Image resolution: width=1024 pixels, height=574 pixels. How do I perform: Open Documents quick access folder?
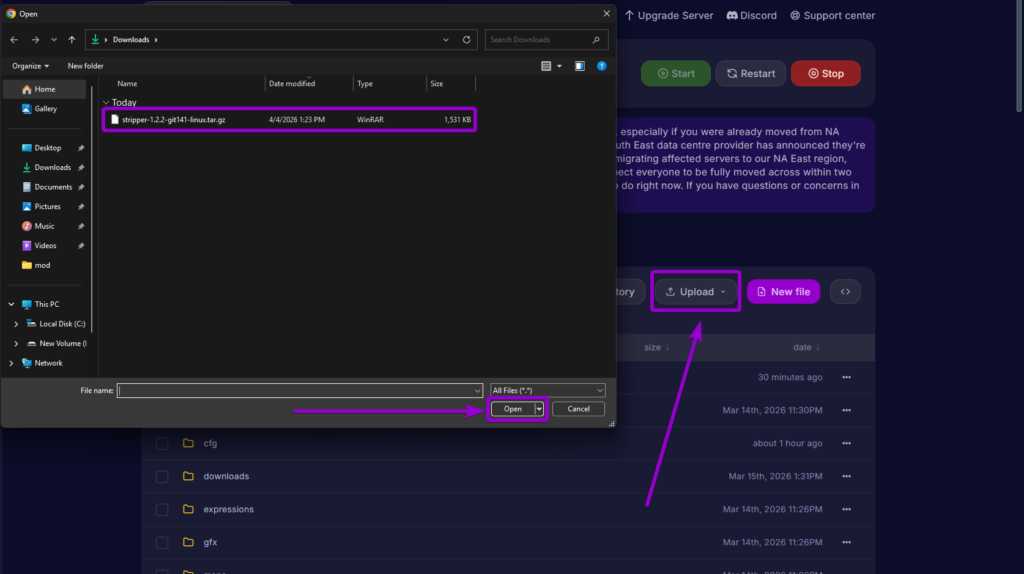(x=52, y=187)
